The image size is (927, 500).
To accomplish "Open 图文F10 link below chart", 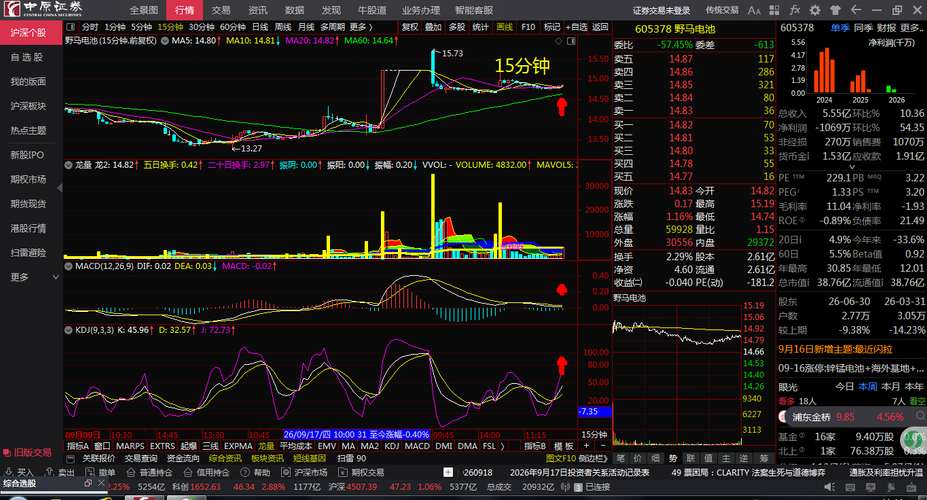I will click(561, 458).
